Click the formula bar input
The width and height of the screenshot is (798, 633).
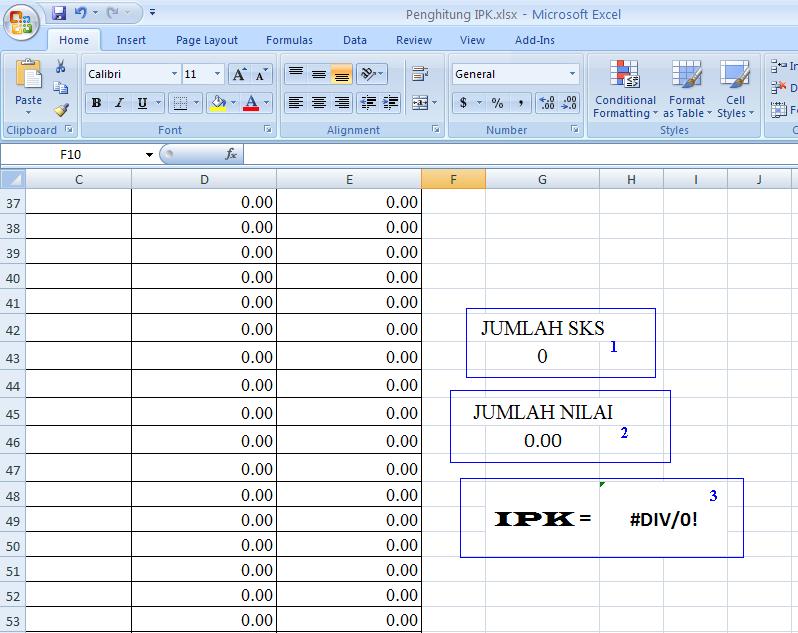tap(520, 154)
